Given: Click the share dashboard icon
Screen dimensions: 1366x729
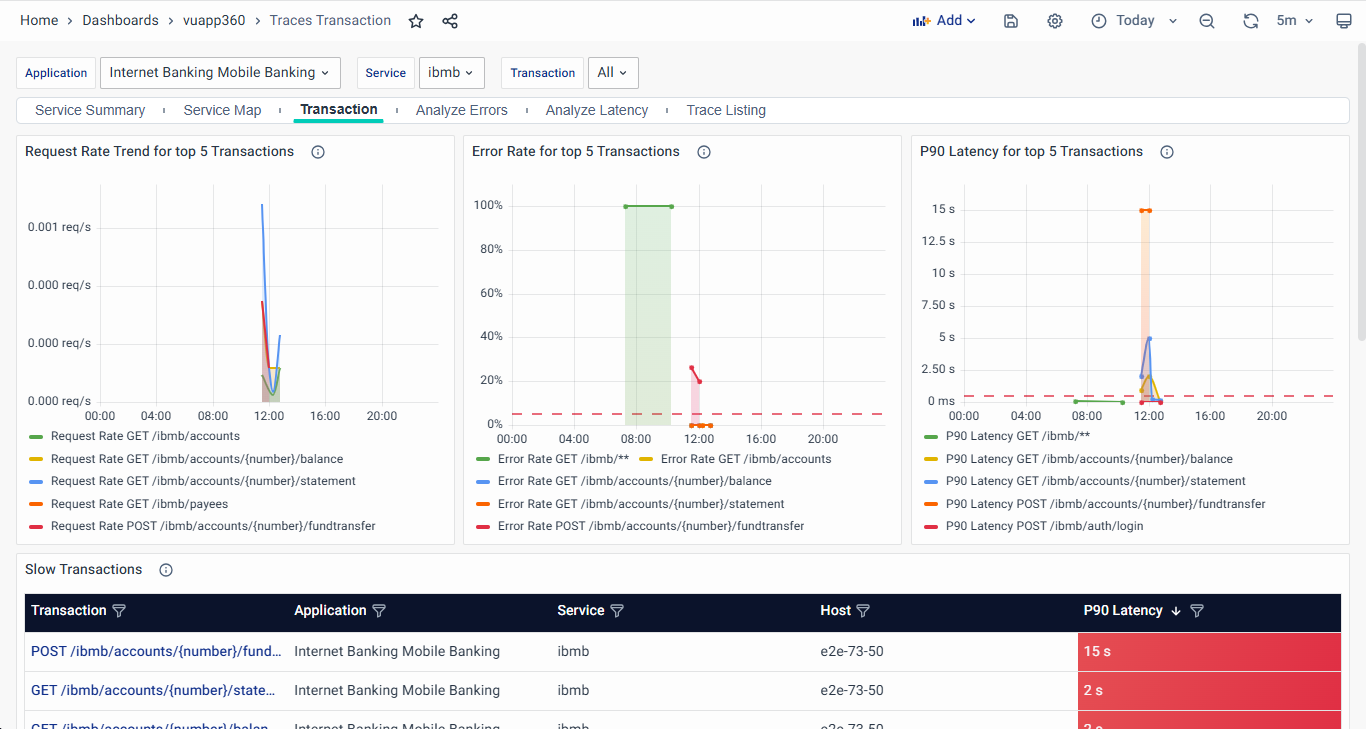Looking at the screenshot, I should coord(450,21).
